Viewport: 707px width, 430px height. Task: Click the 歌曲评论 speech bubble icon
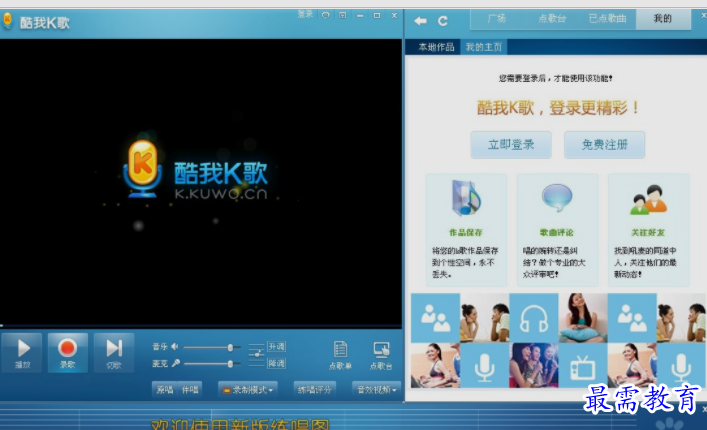pos(557,197)
